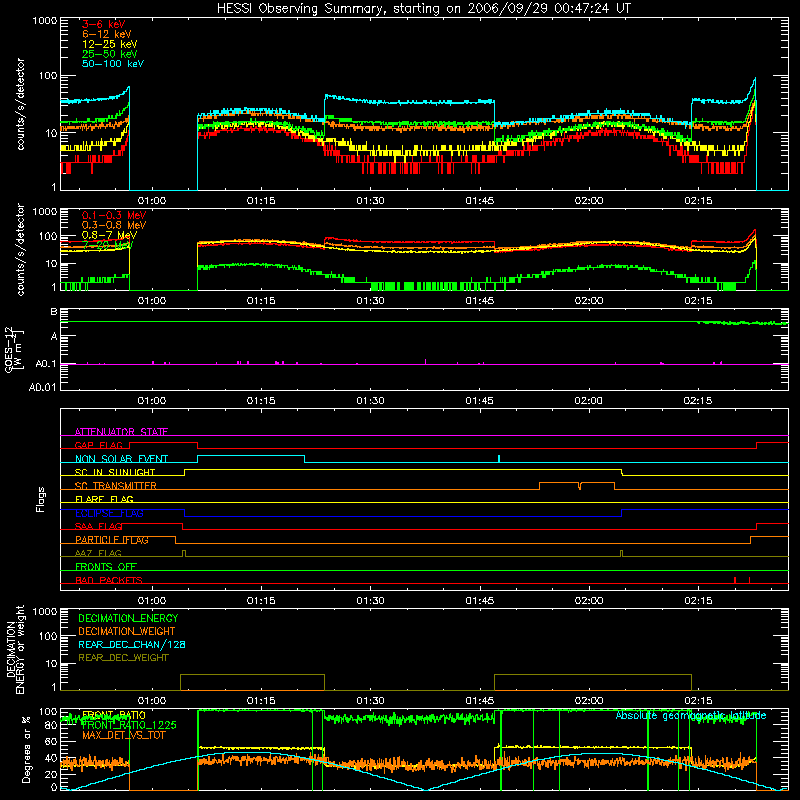Image resolution: width=800 pixels, height=800 pixels.
Task: Select the FRONTS_OFF flag label
Action: pyautogui.click(x=106, y=566)
